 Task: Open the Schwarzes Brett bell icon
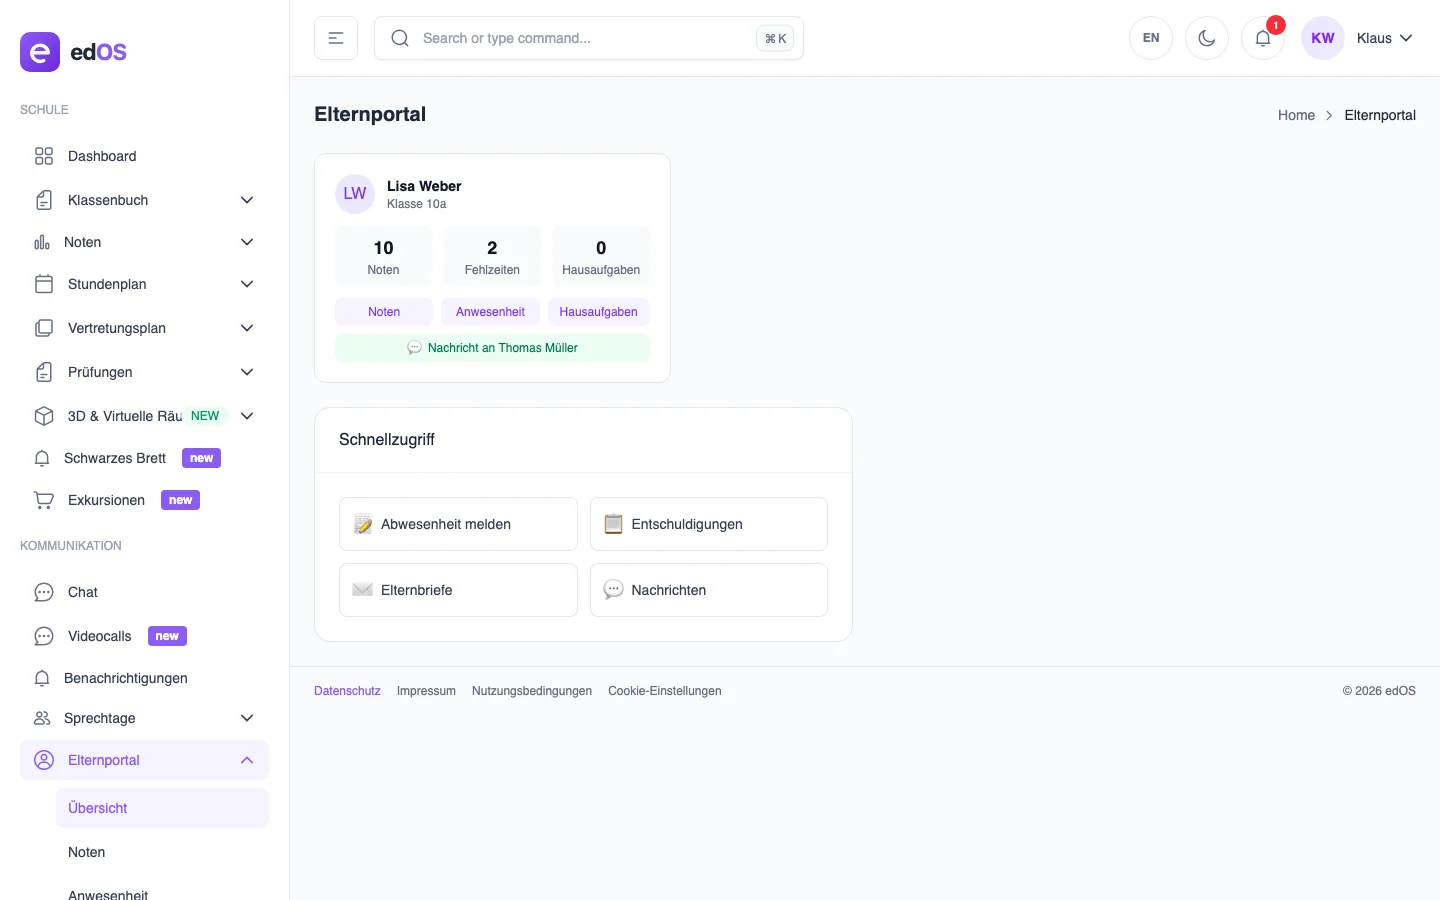[x=41, y=458]
